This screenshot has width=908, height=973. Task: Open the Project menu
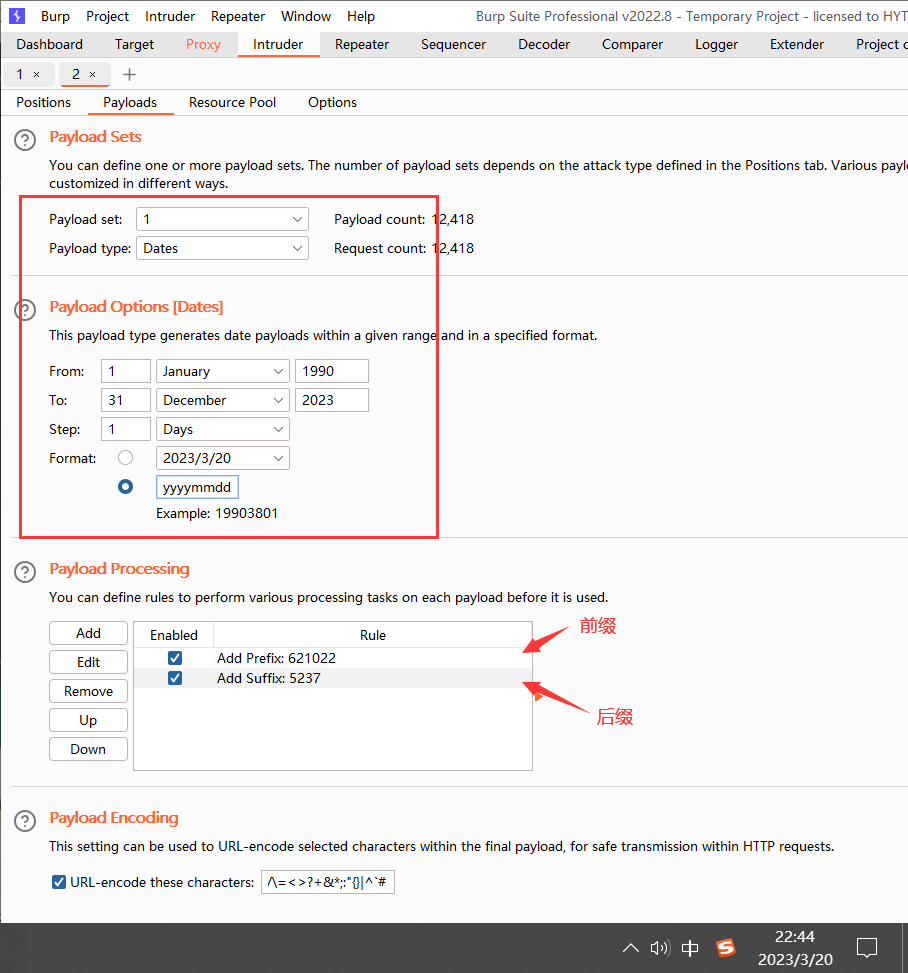tap(107, 16)
